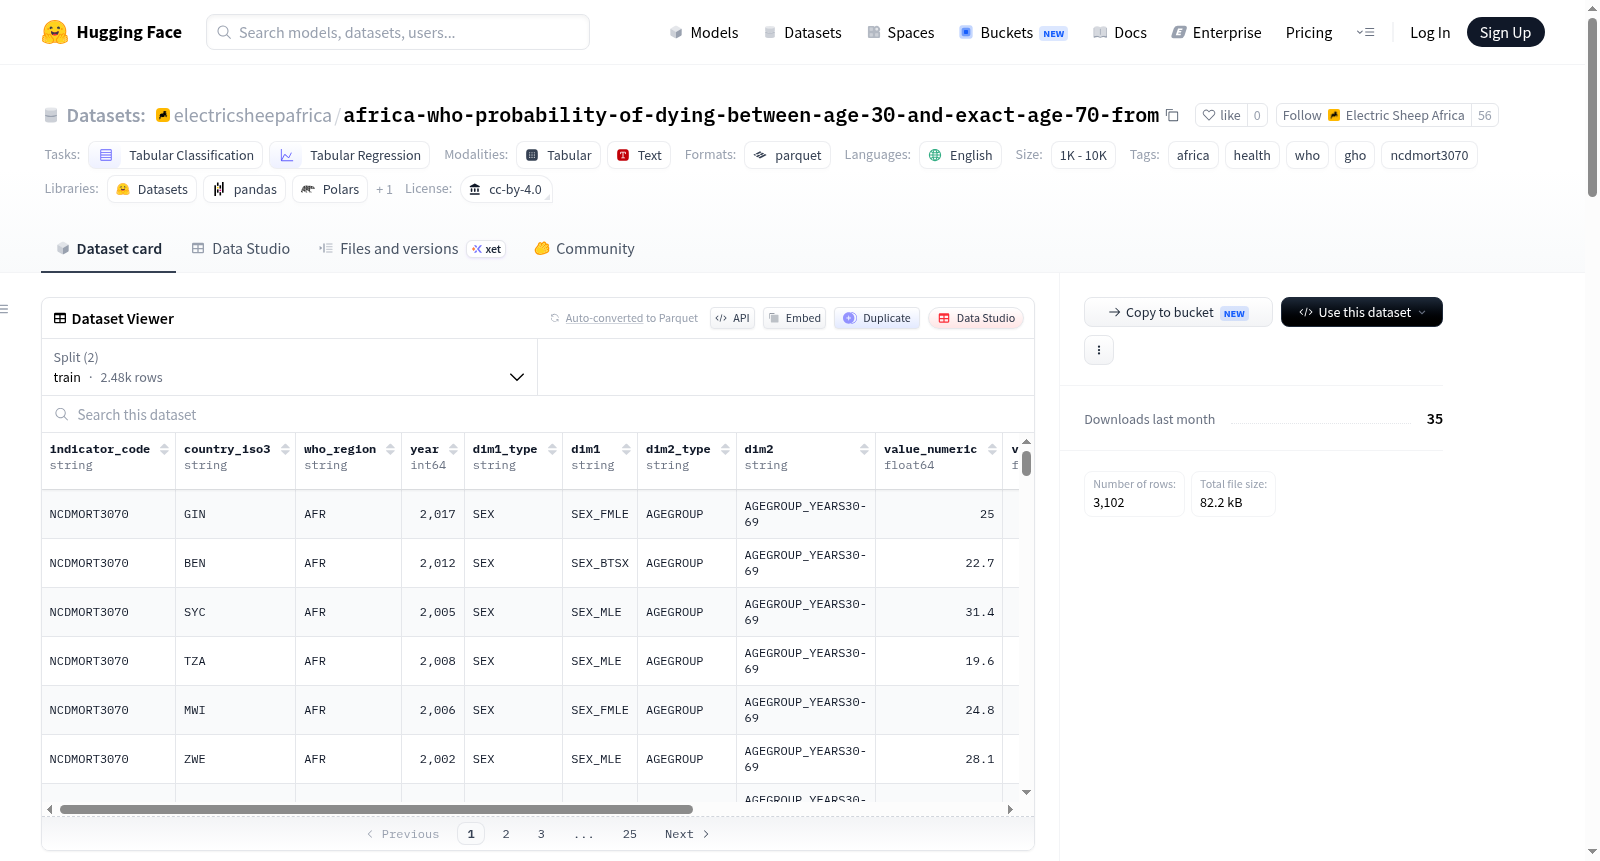This screenshot has width=1600, height=861.
Task: Open the Models page
Action: click(x=704, y=33)
